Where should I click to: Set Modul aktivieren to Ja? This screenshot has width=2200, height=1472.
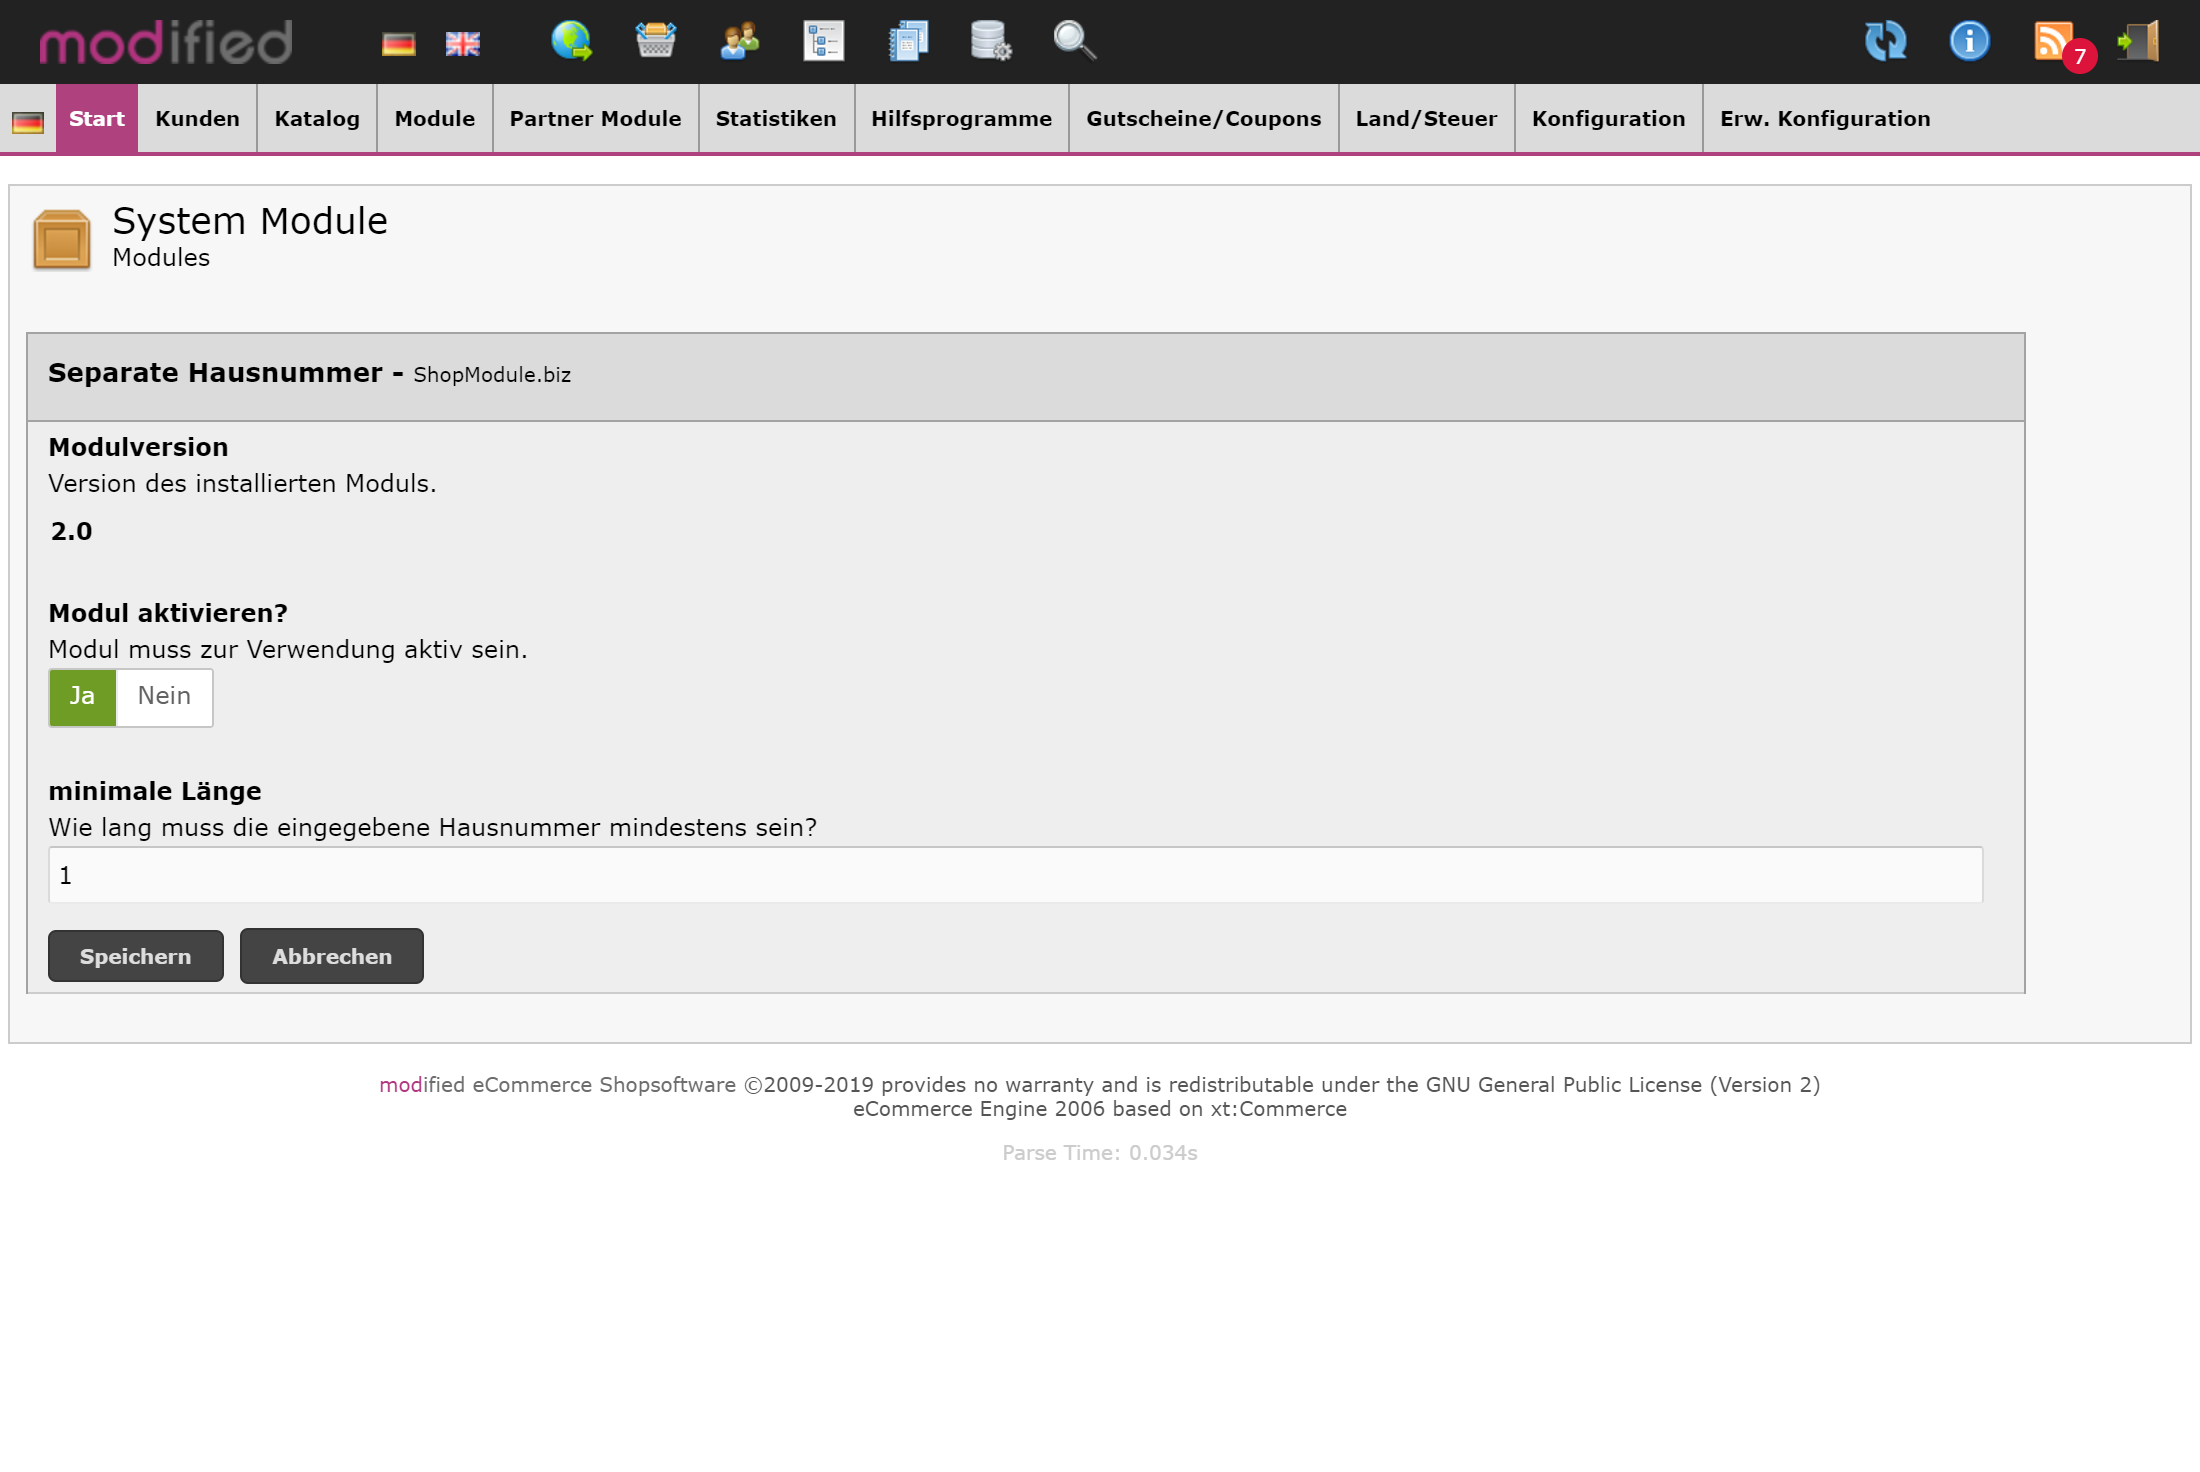[x=83, y=697]
